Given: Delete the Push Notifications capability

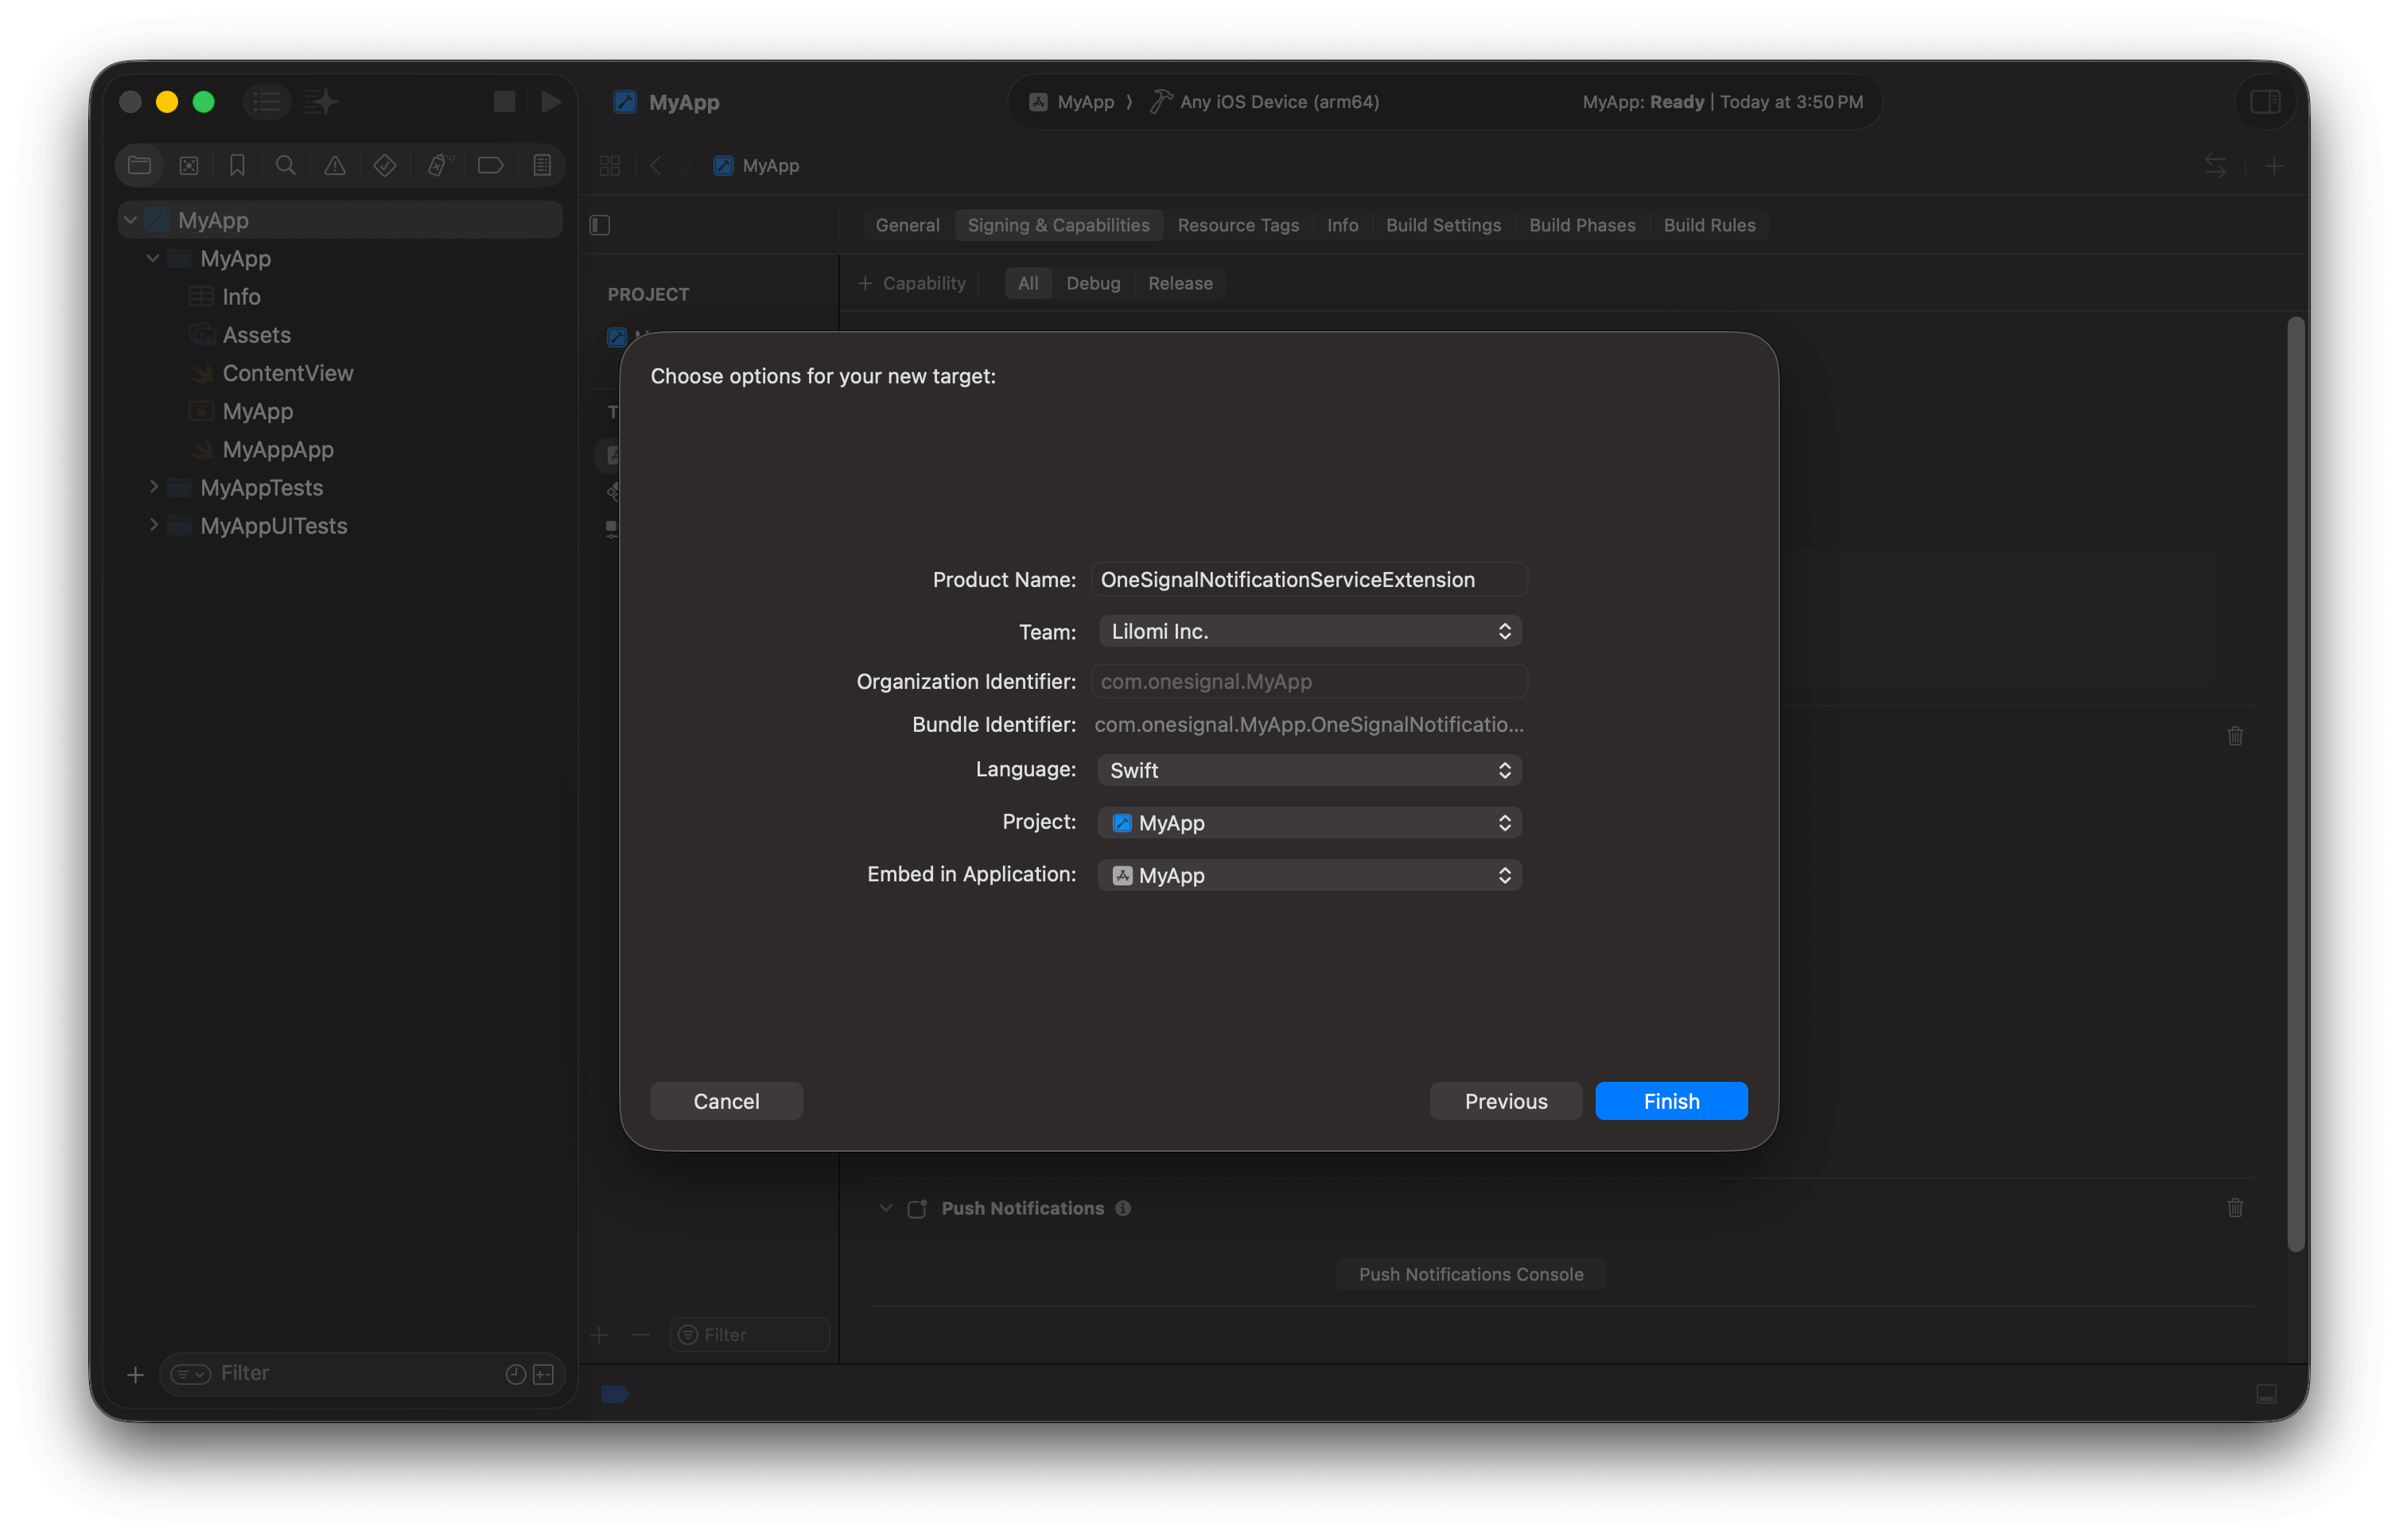Looking at the screenshot, I should (x=2235, y=1207).
